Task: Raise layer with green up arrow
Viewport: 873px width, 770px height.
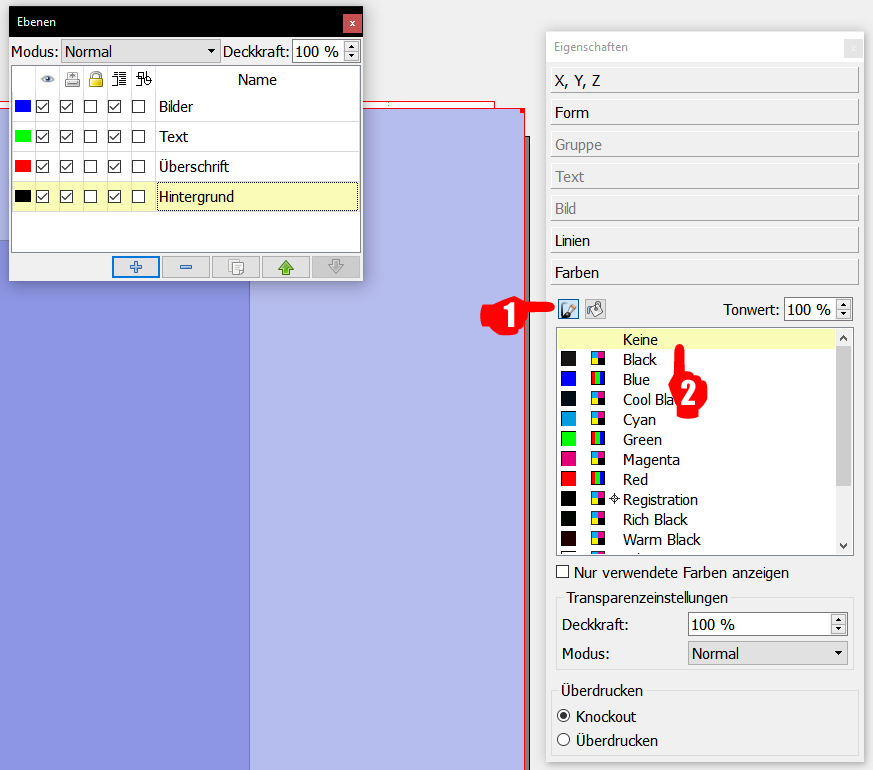Action: 286,267
